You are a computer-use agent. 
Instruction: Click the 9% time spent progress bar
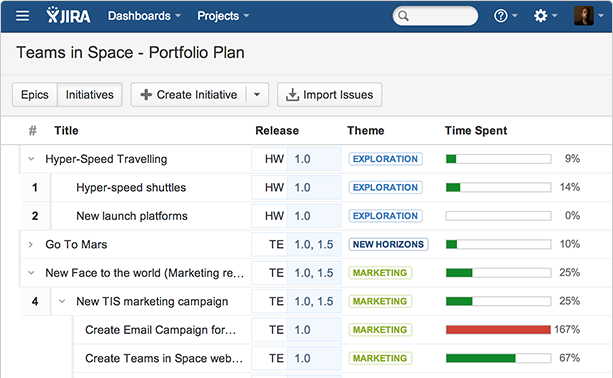click(x=498, y=159)
